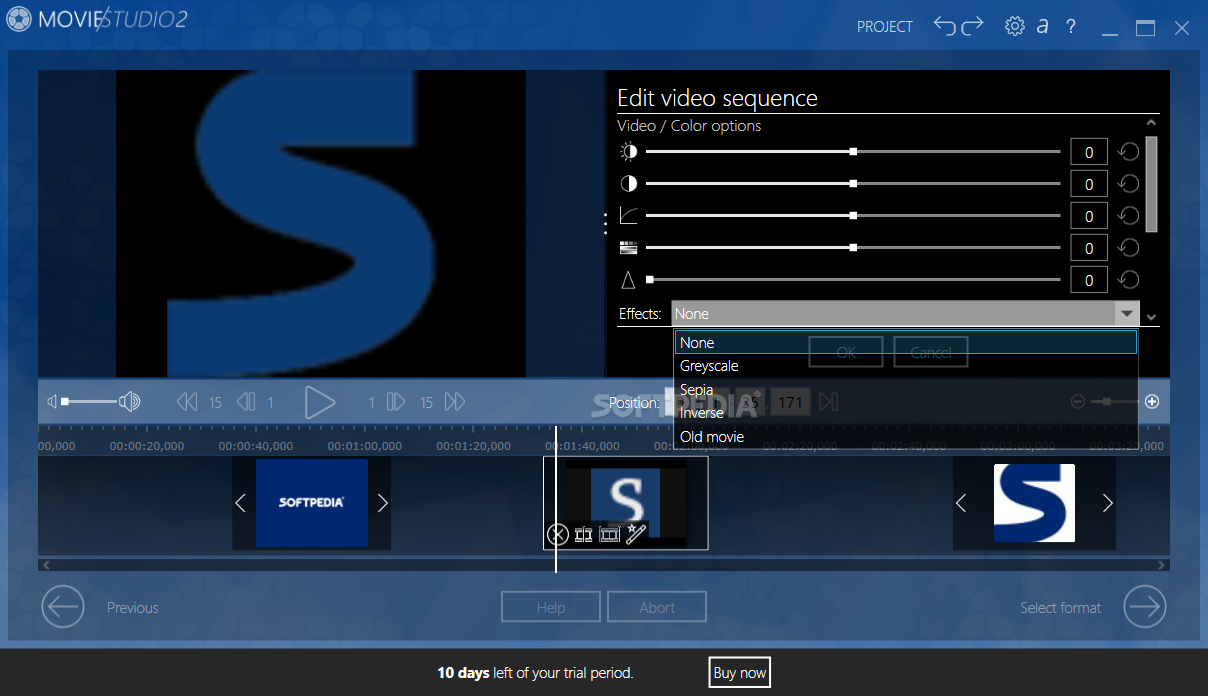This screenshot has height=696, width=1208.
Task: Click the loud speaker volume icon
Action: pos(129,402)
